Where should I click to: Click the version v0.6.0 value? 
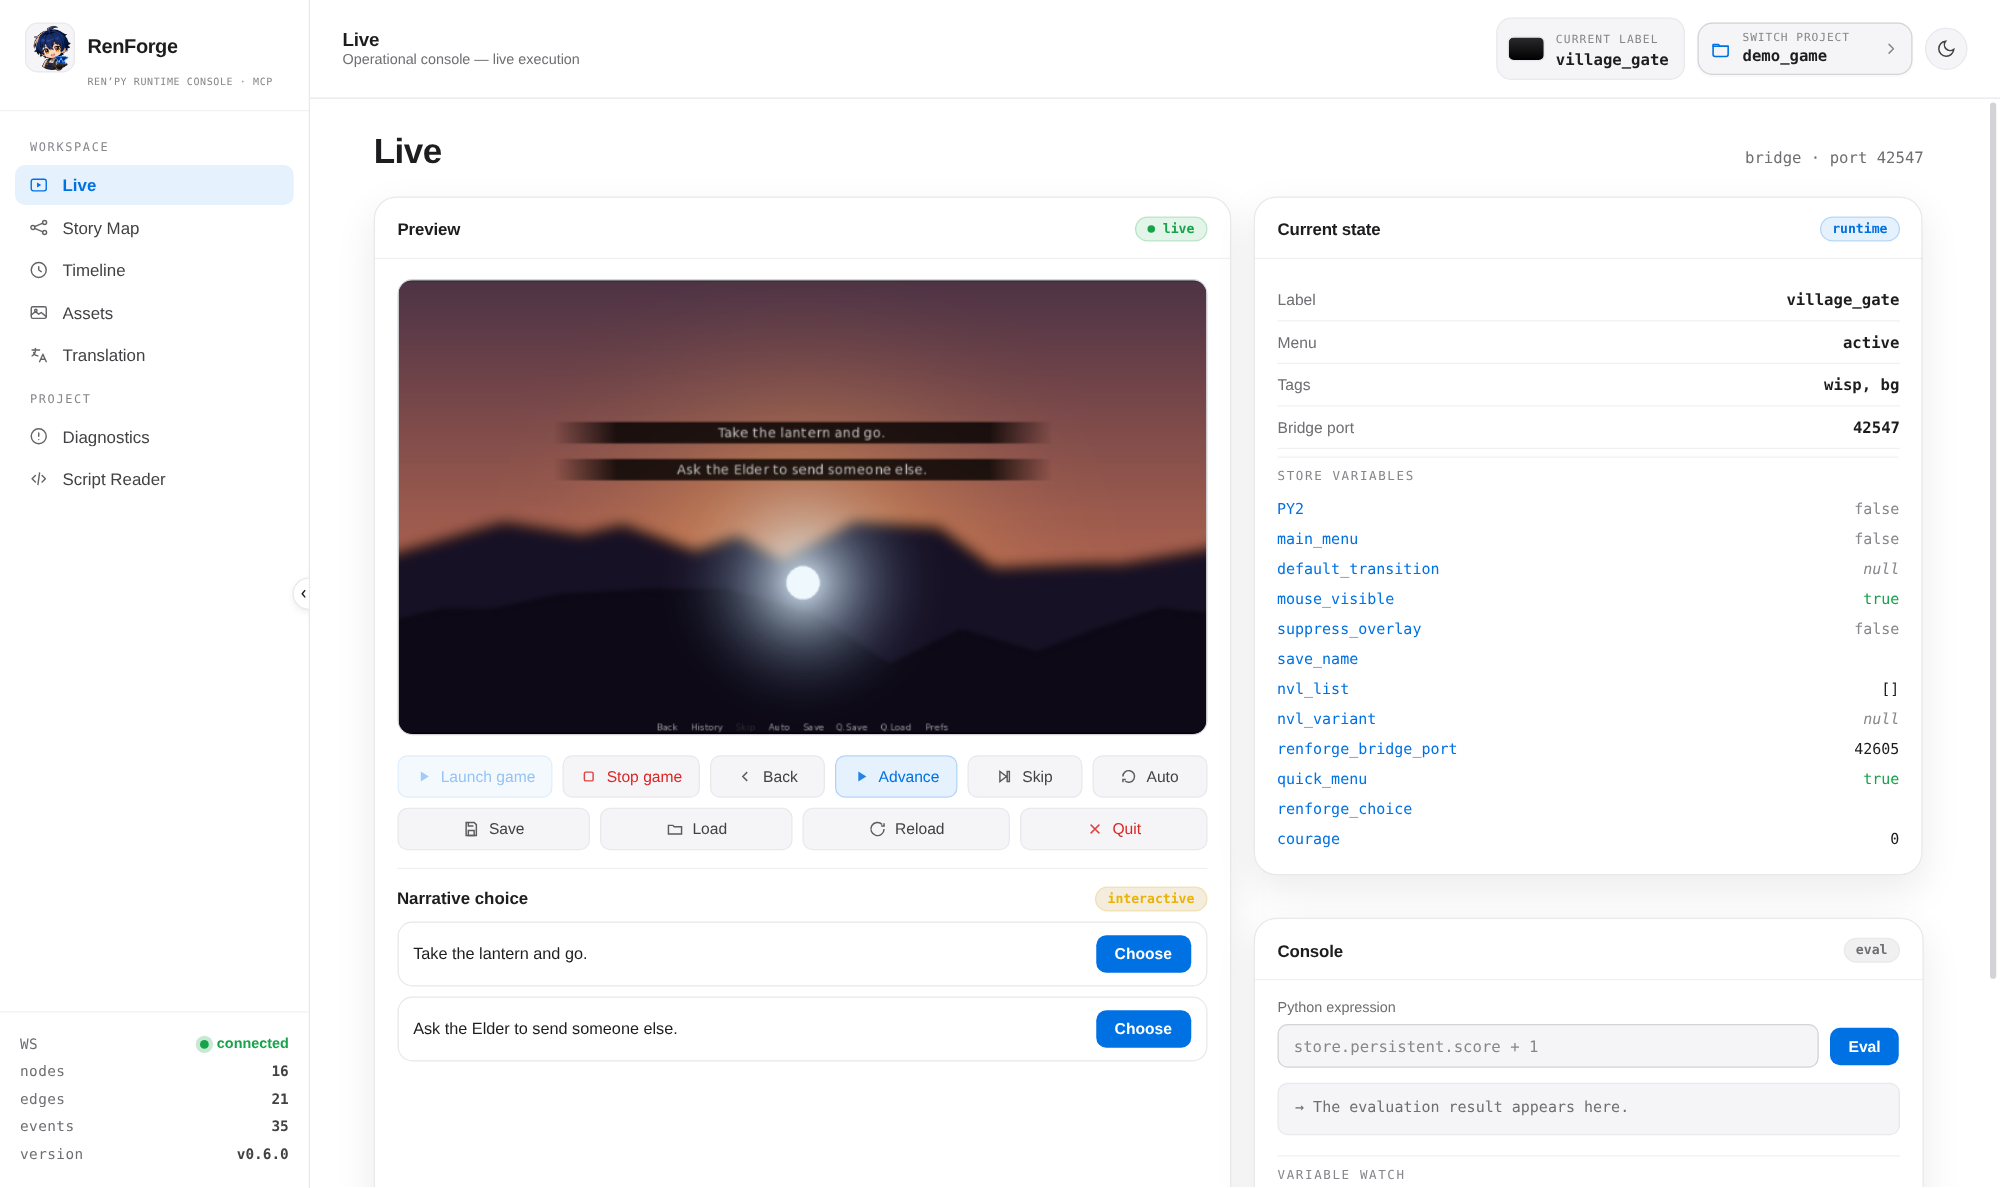262,1154
